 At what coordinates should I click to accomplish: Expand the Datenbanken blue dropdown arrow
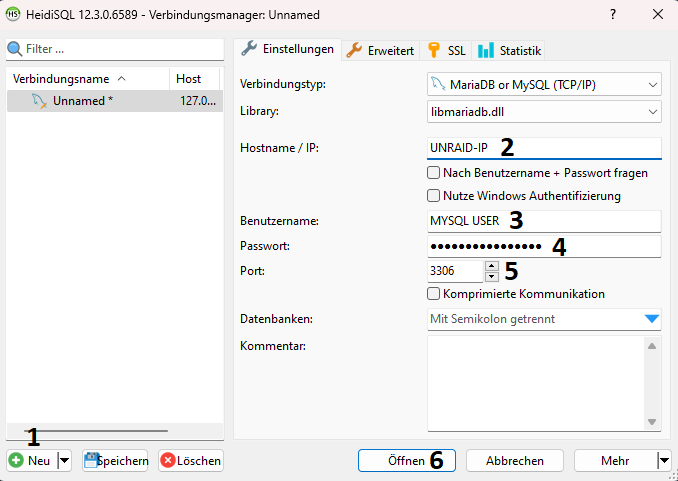[652, 319]
